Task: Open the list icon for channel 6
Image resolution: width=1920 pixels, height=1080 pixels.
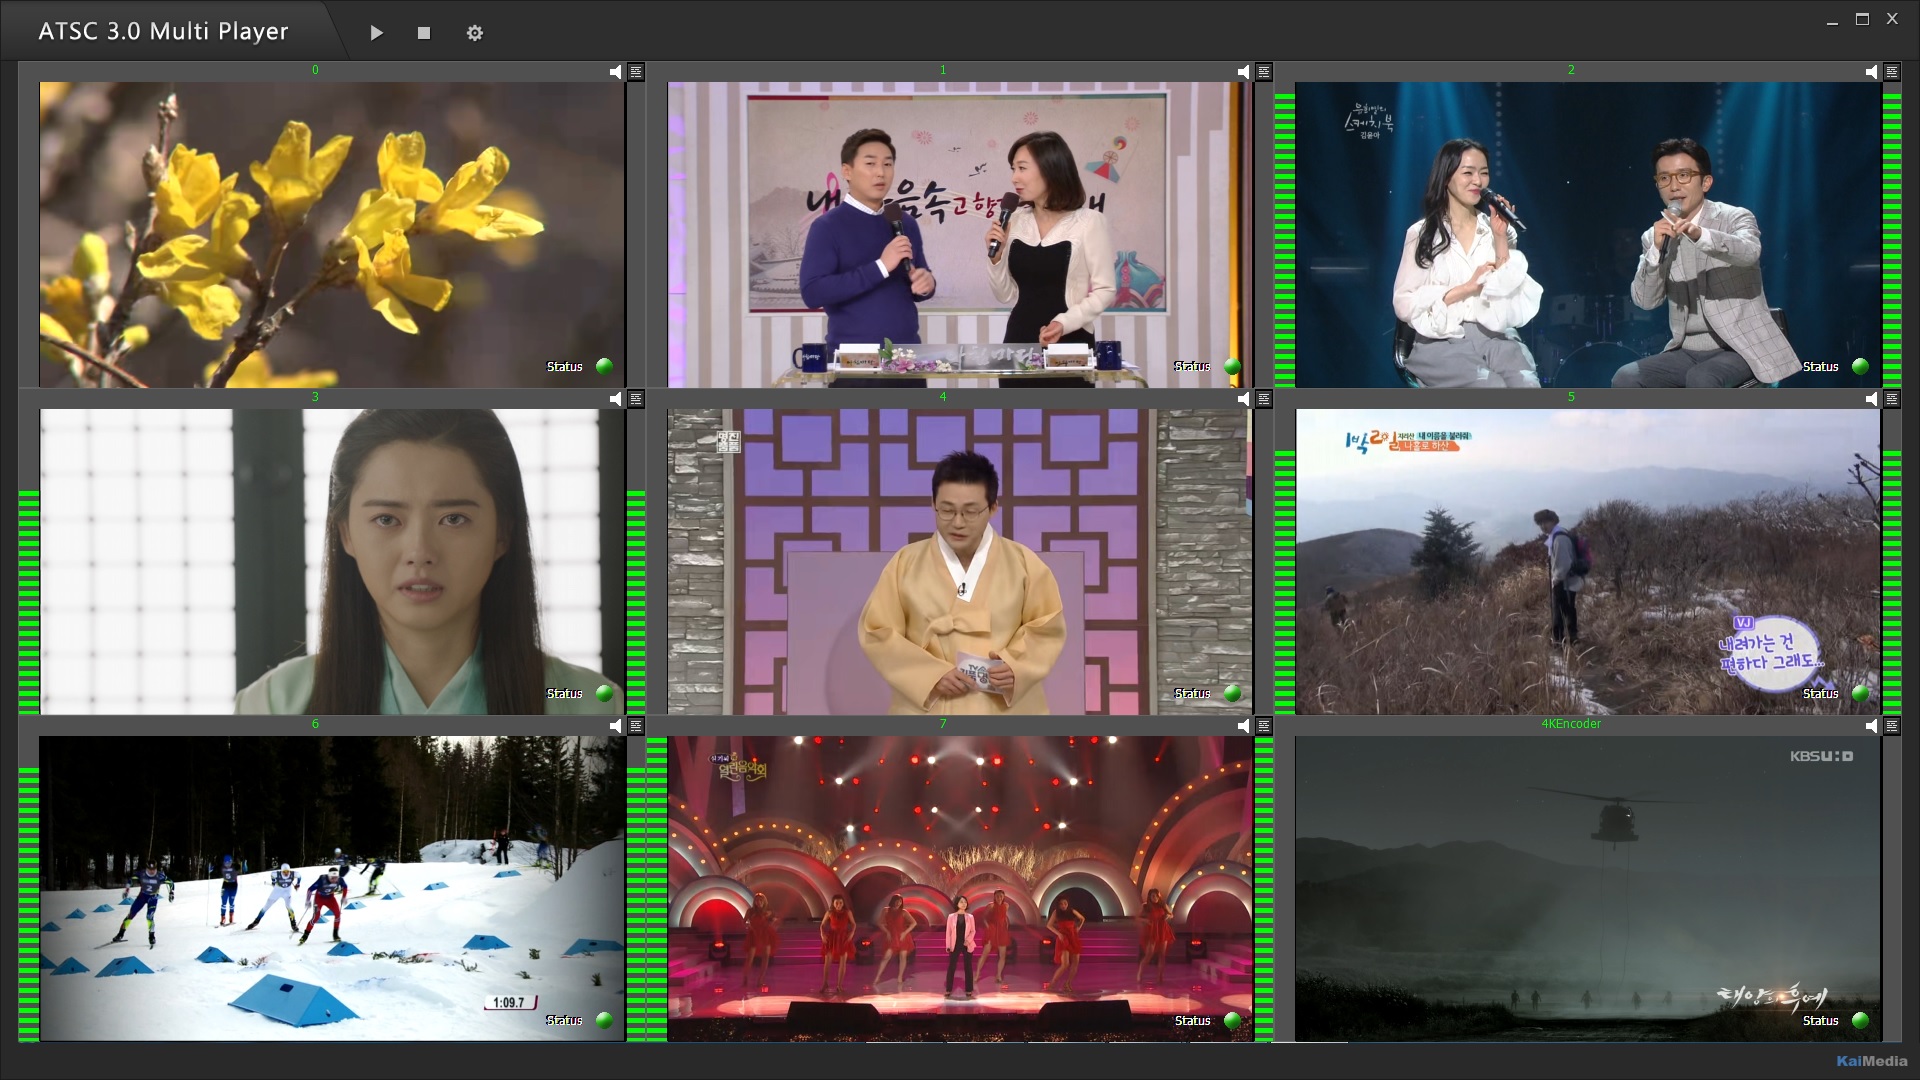Action: (636, 726)
